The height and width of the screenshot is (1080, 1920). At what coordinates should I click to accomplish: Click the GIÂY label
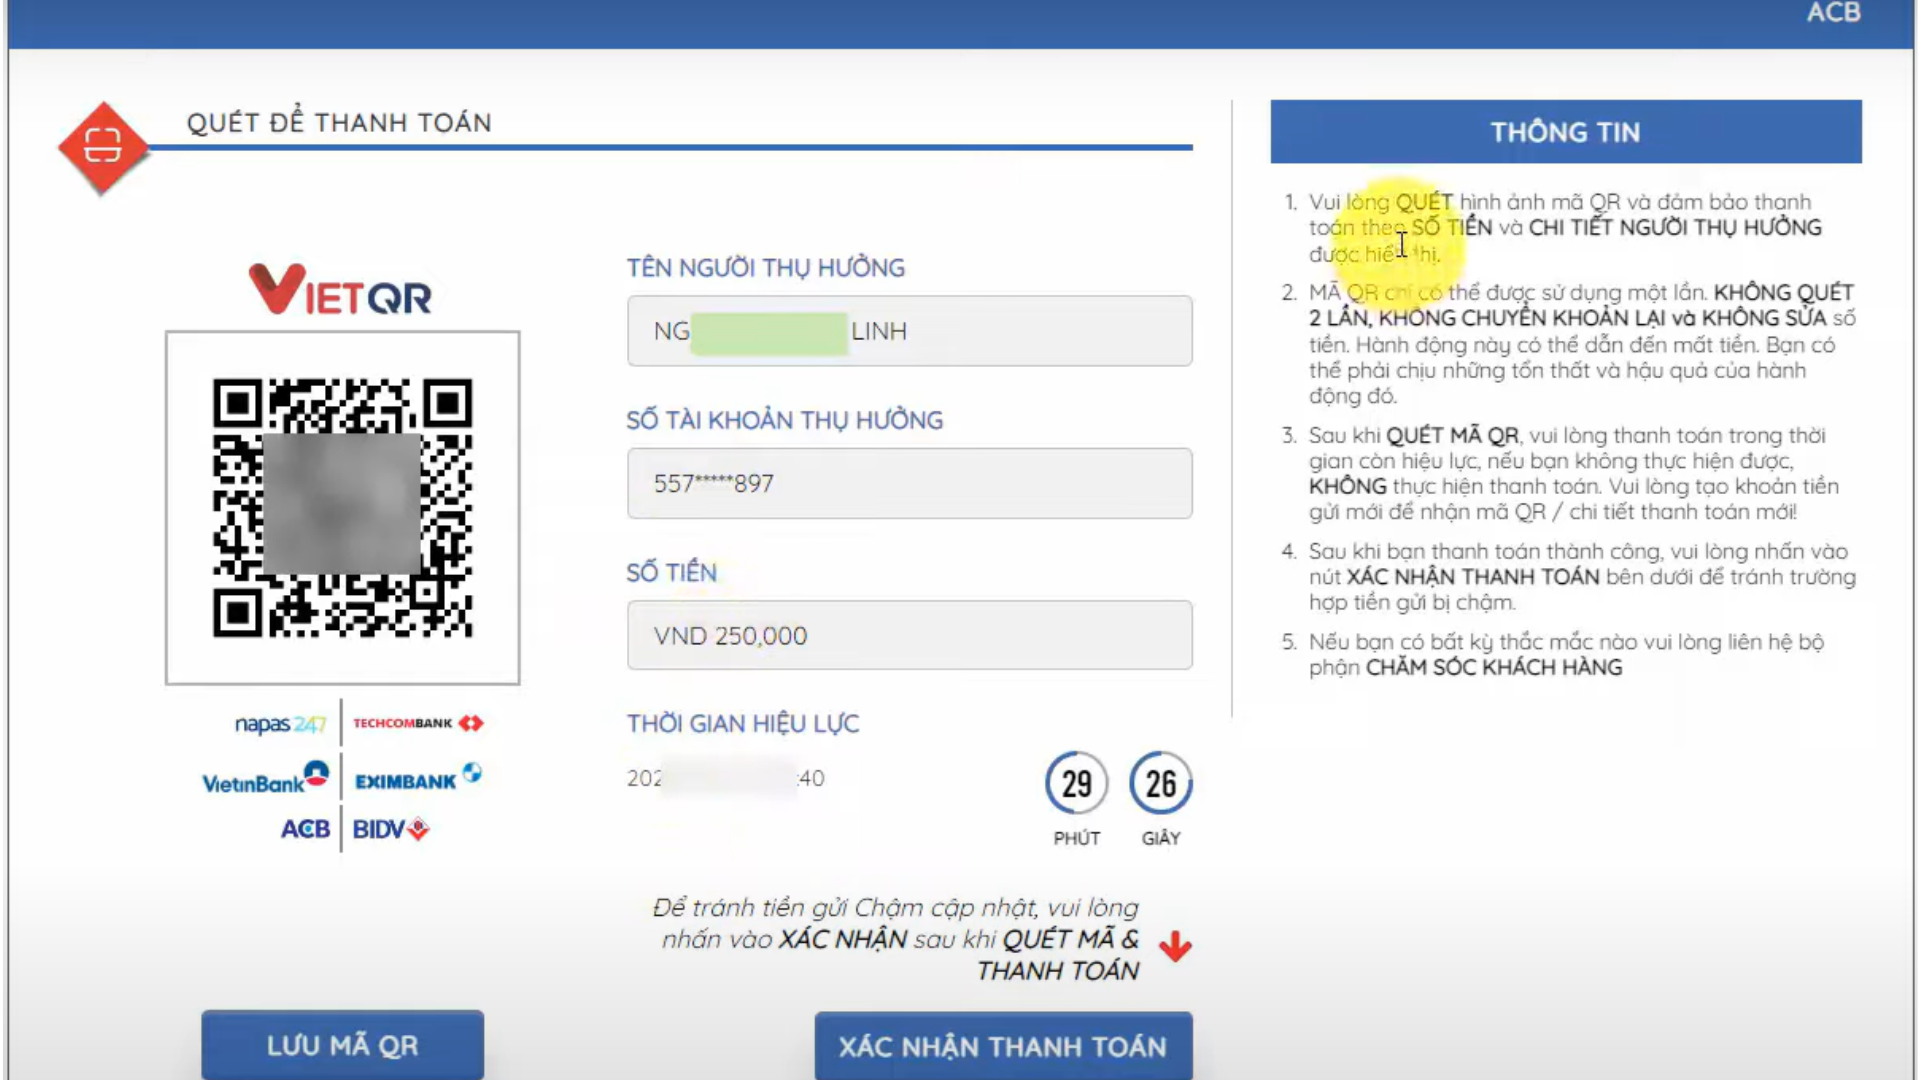1160,838
